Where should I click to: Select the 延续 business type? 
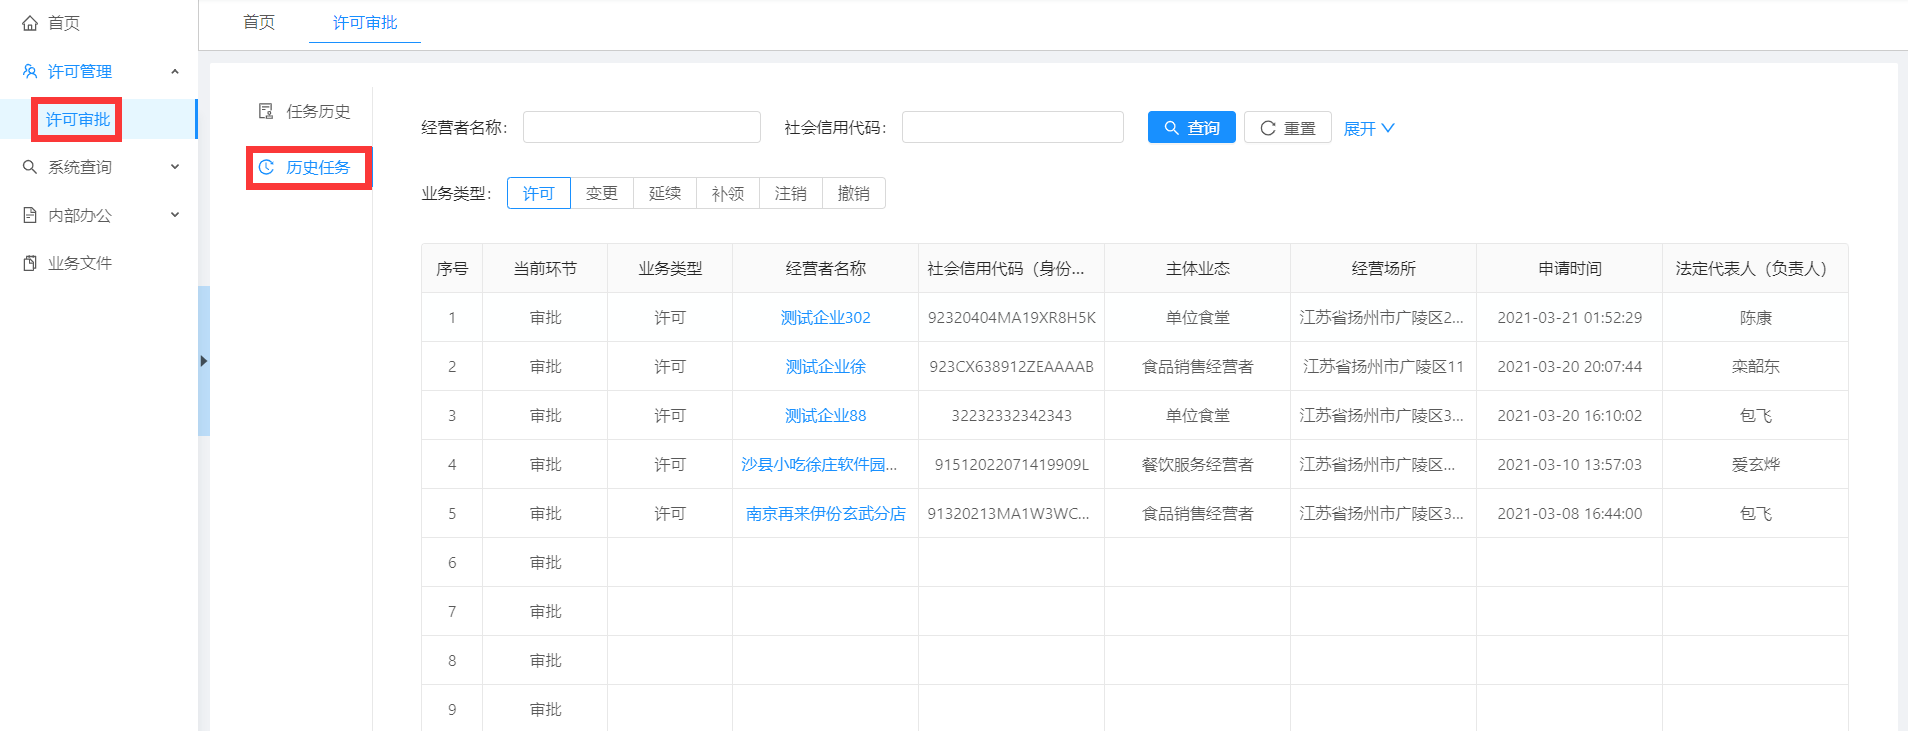[664, 193]
